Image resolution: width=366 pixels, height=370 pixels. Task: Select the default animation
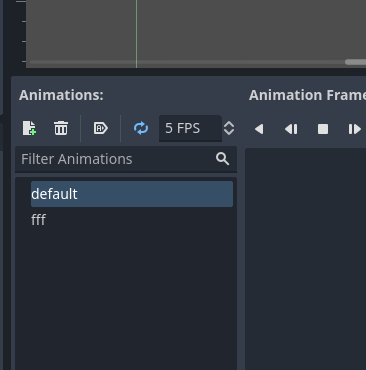pyautogui.click(x=132, y=194)
